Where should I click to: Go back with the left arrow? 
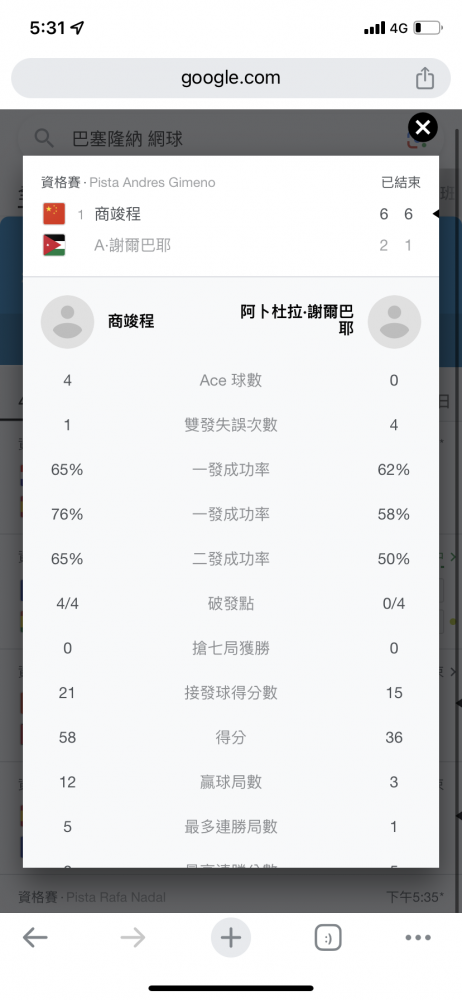tap(35, 938)
